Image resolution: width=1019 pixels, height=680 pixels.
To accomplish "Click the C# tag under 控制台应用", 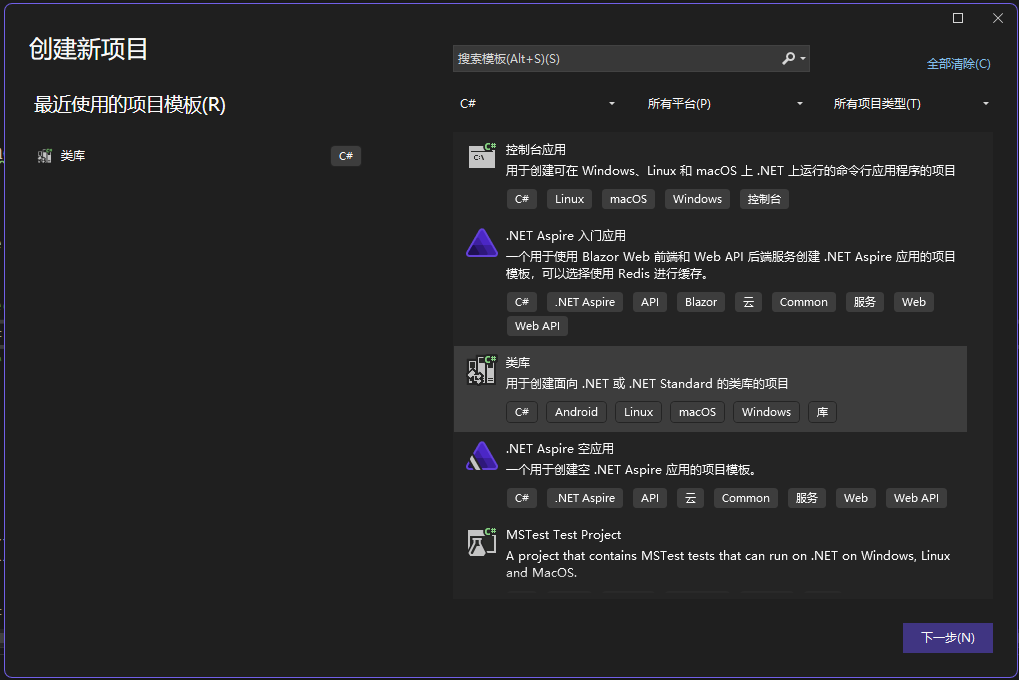I will 522,199.
